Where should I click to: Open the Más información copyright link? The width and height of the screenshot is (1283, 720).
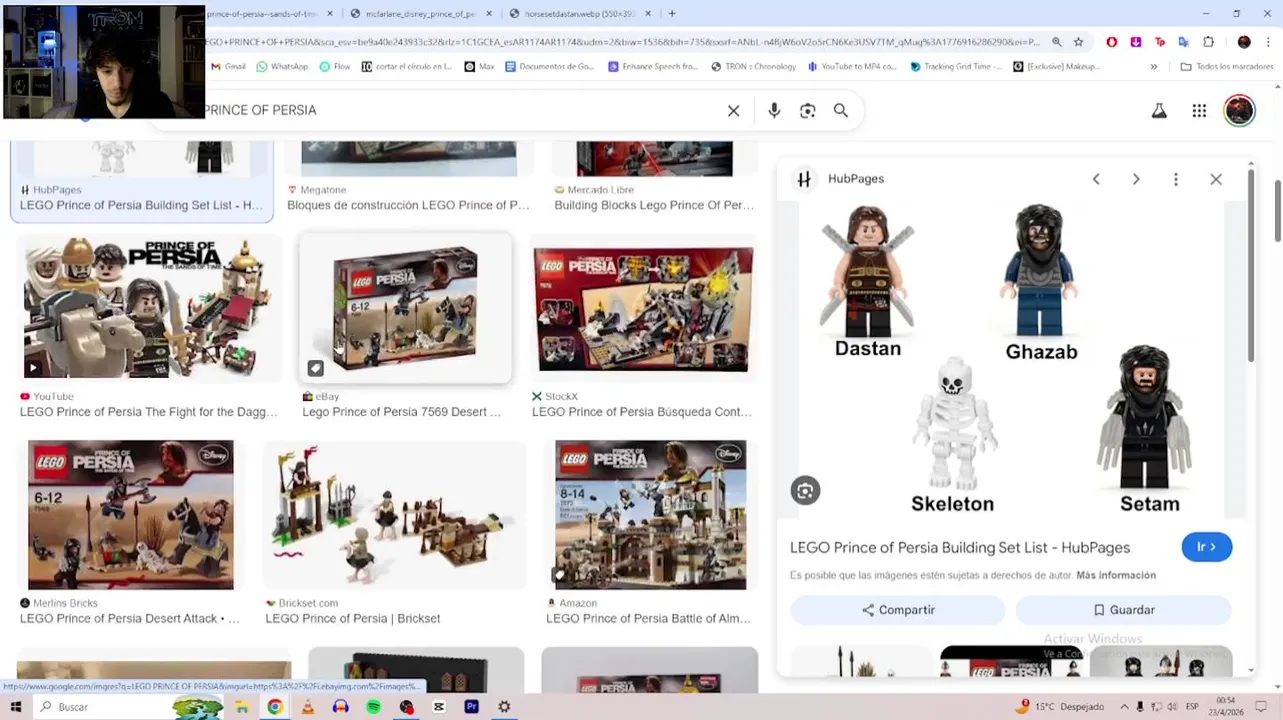(1116, 575)
